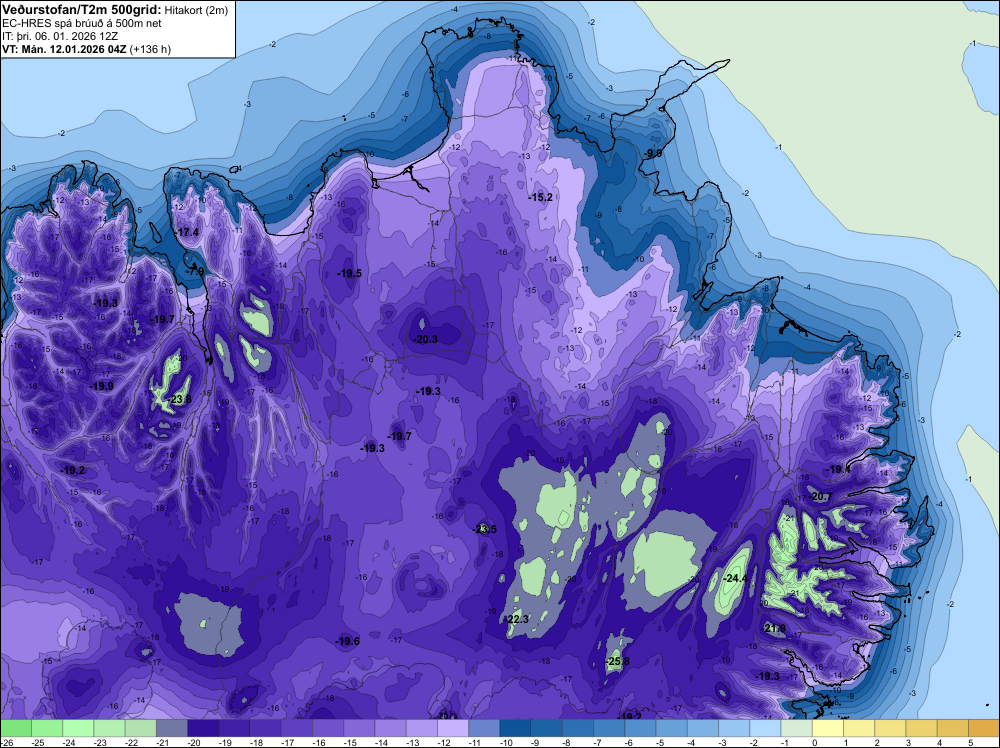Click the 4 legend scale label
The width and height of the screenshot is (1000, 748).
tap(940, 742)
